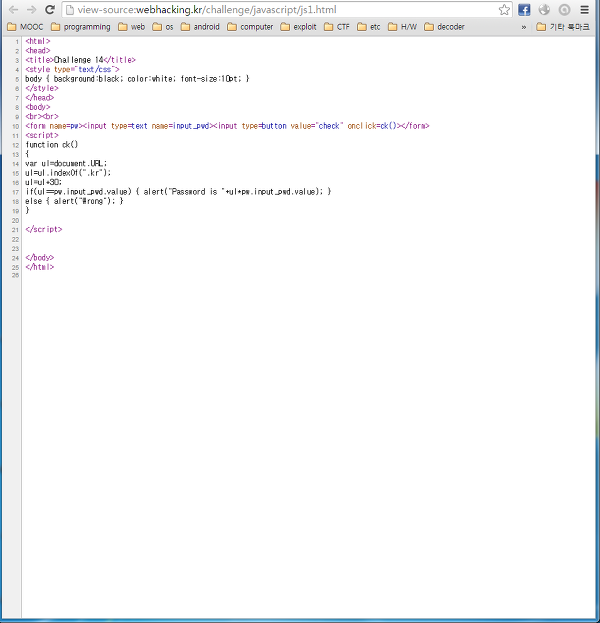Viewport: 600px width, 623px height.
Task: Open the web bookmarks folder
Action: (132, 27)
